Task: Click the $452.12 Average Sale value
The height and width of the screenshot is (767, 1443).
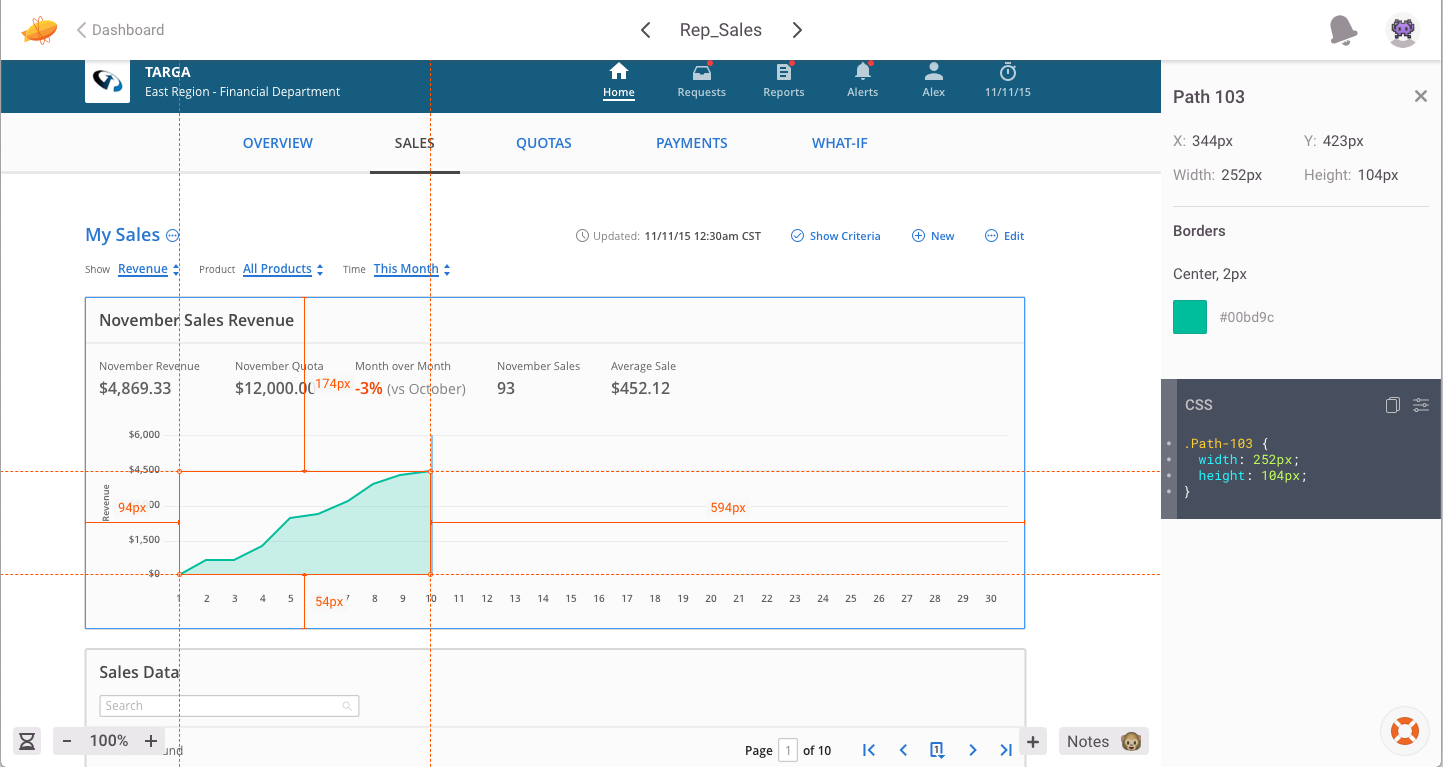Action: point(640,388)
